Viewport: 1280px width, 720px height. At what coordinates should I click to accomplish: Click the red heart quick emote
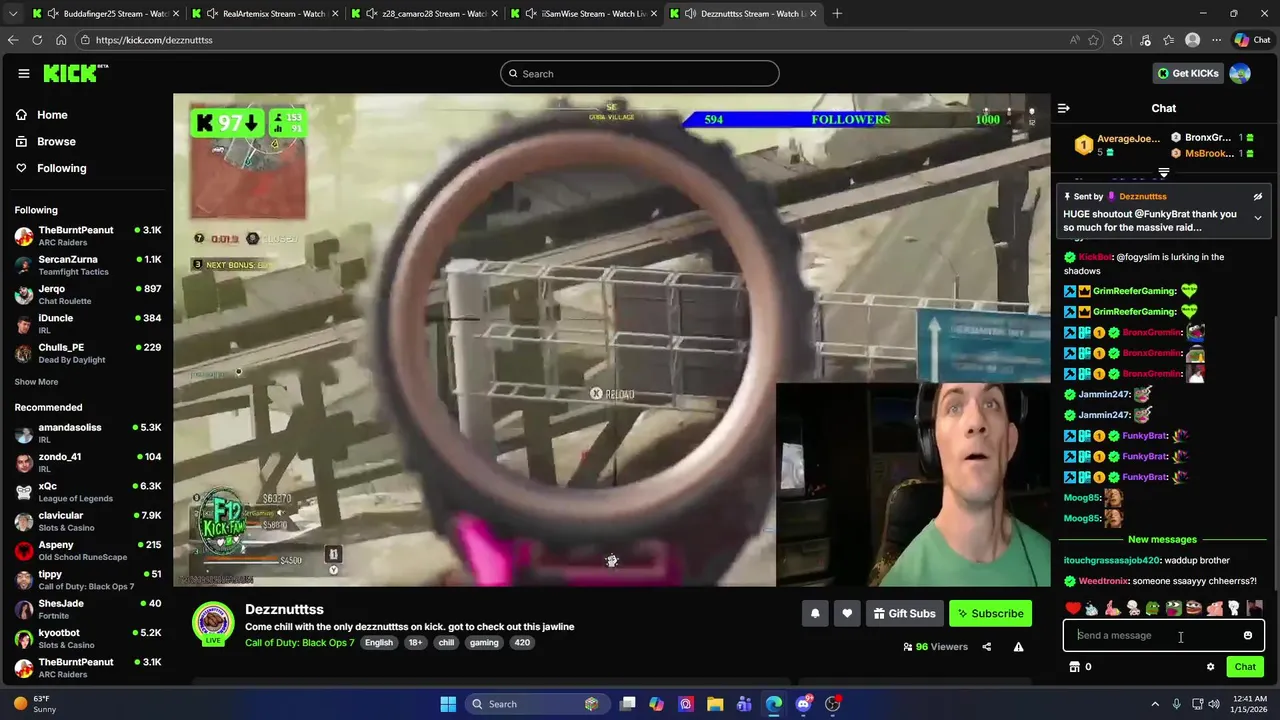[1073, 608]
